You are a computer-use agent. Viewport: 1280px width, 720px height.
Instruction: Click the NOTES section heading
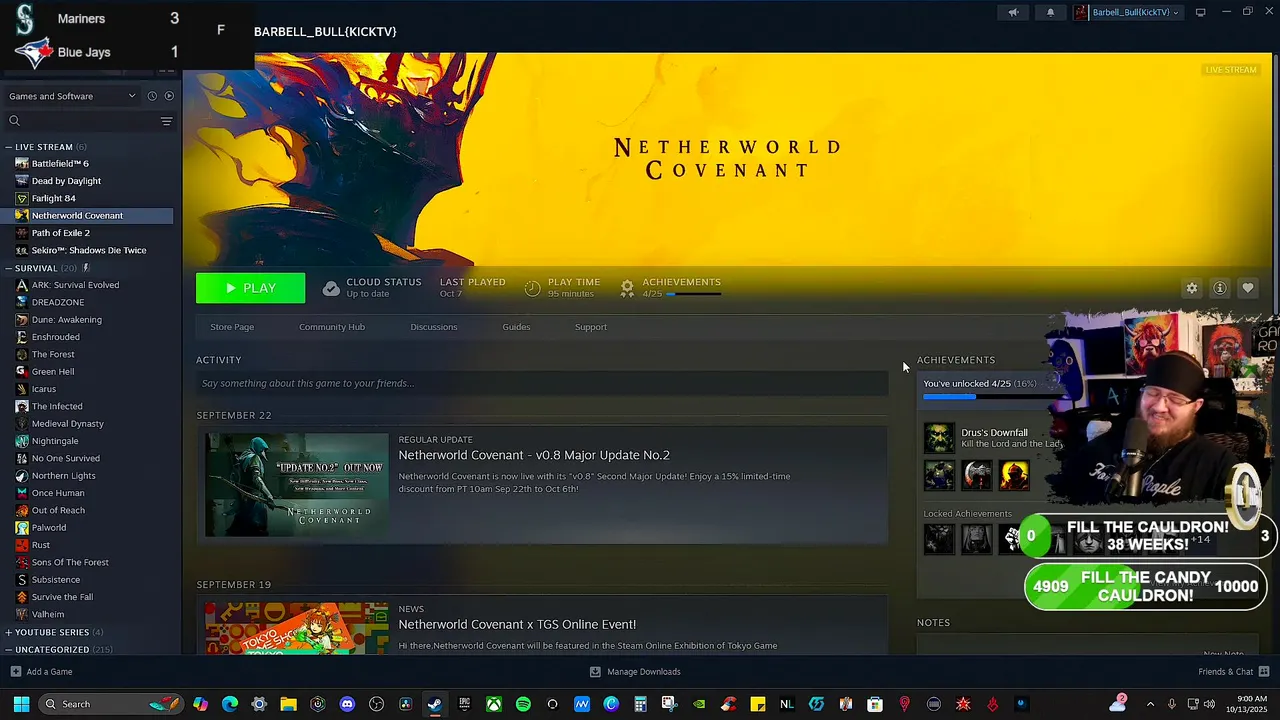933,623
